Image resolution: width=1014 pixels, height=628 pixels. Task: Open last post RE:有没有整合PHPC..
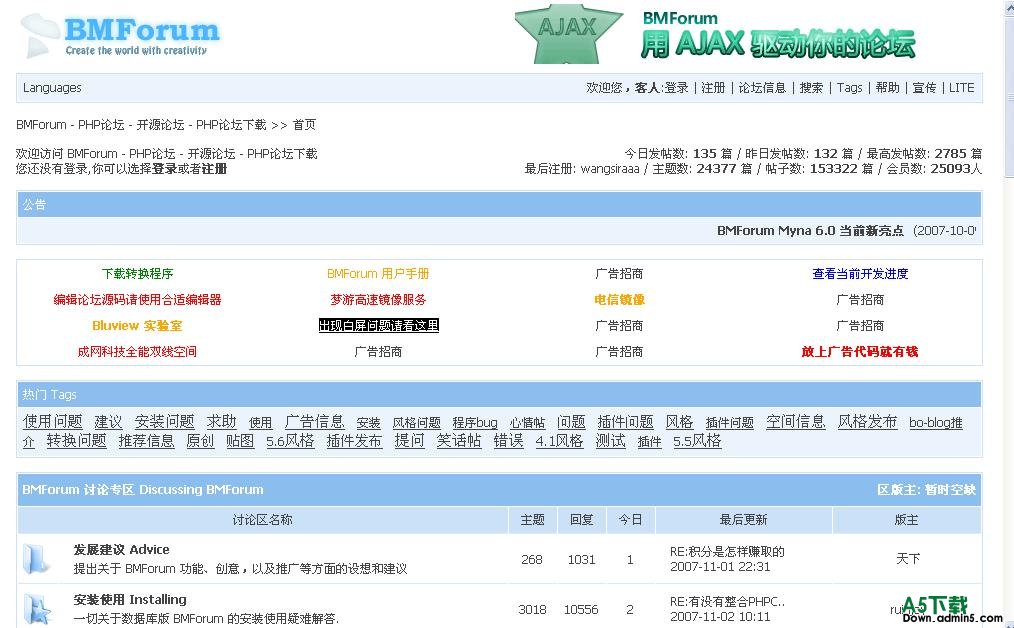(x=727, y=601)
